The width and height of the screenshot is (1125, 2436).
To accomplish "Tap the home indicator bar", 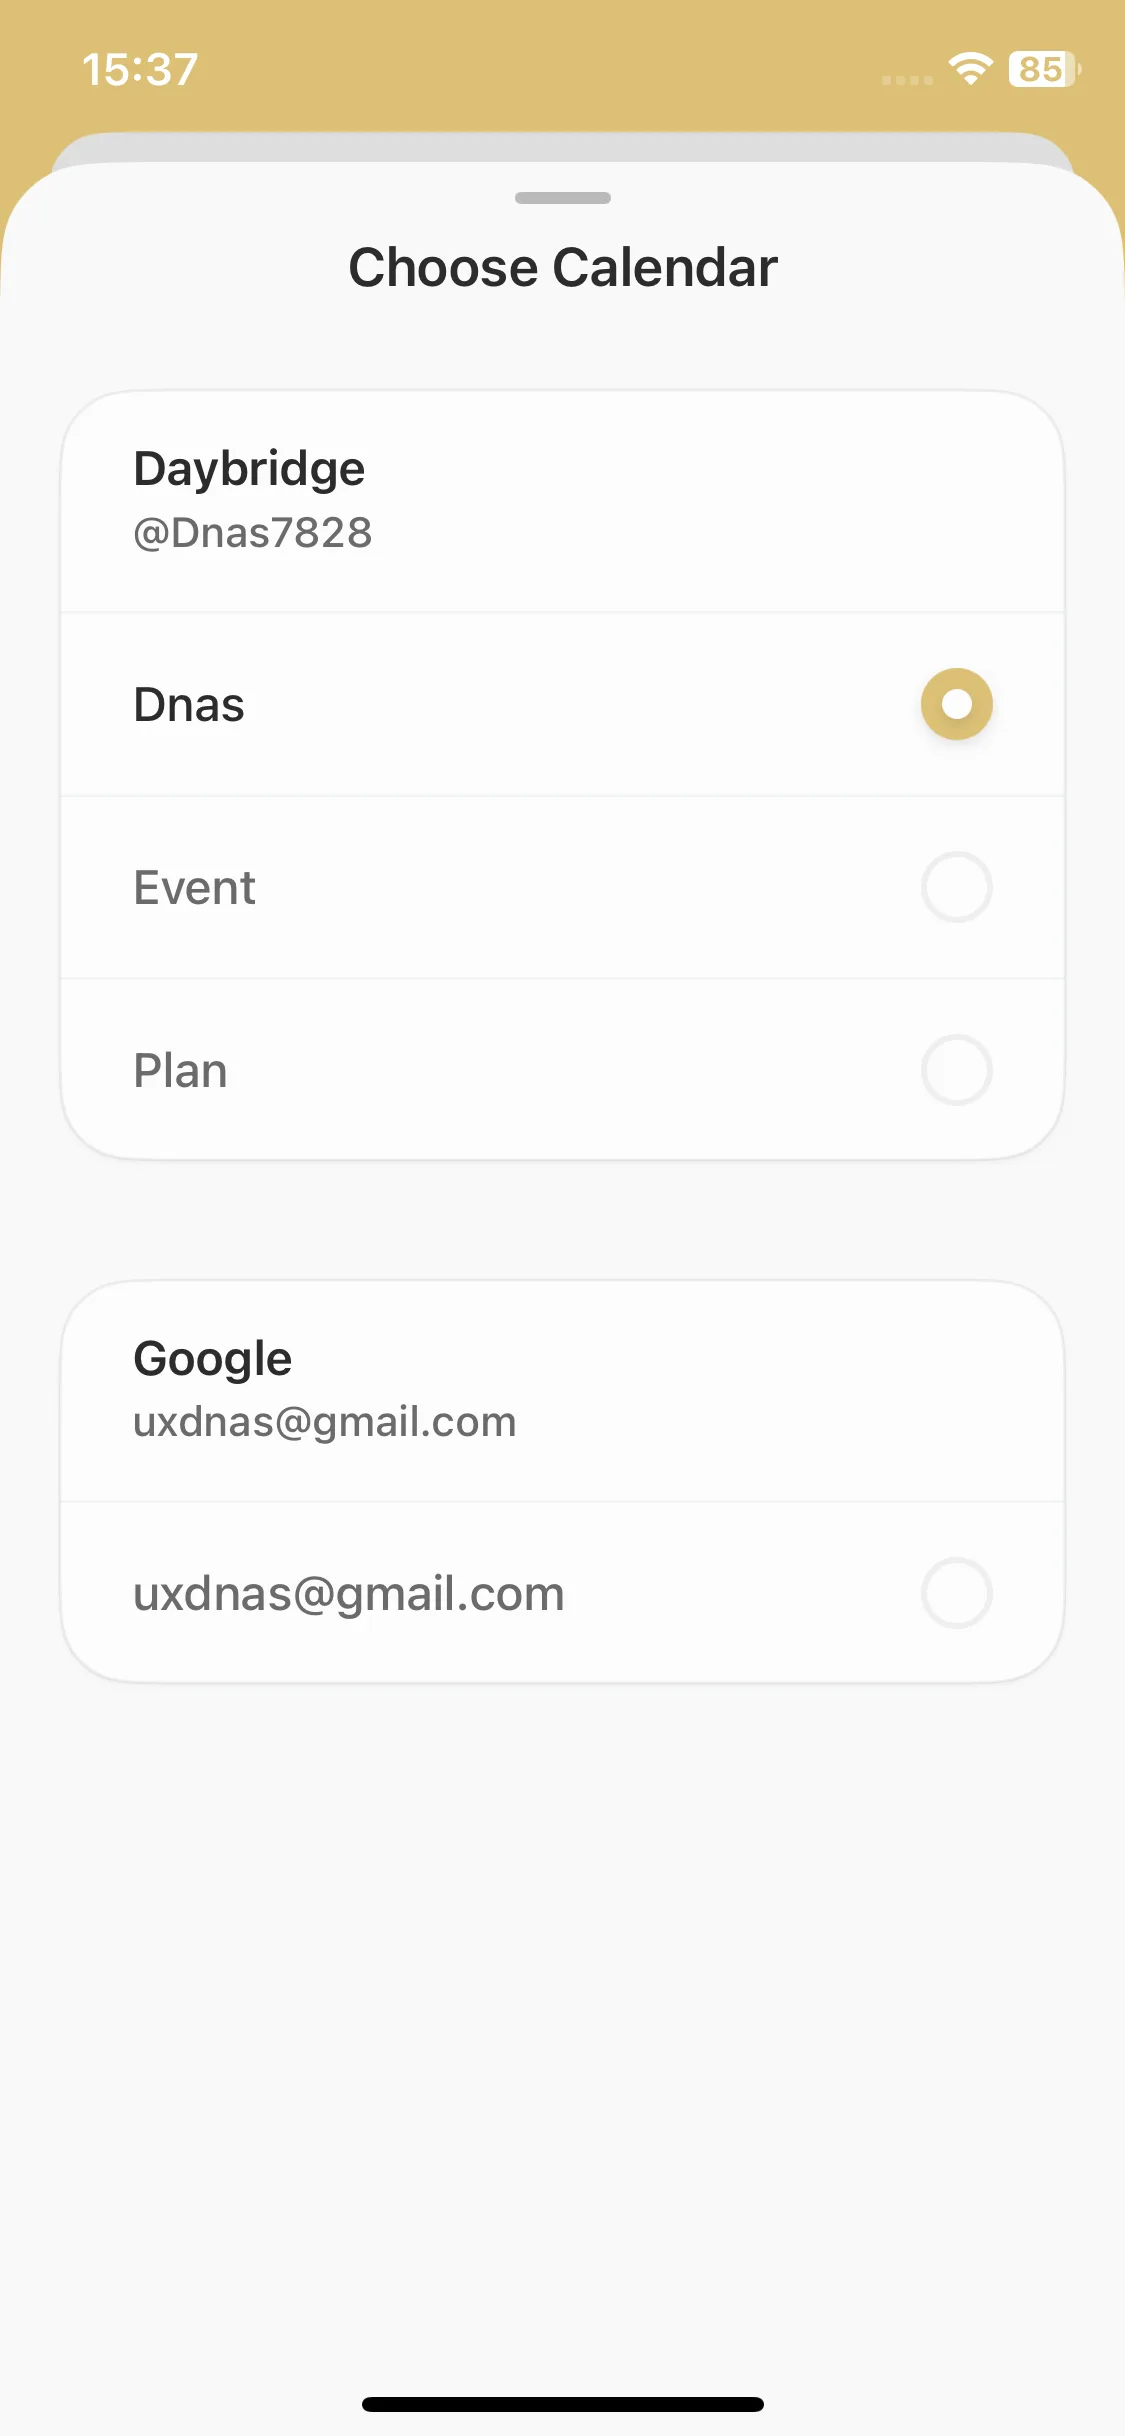I will click(x=563, y=2404).
